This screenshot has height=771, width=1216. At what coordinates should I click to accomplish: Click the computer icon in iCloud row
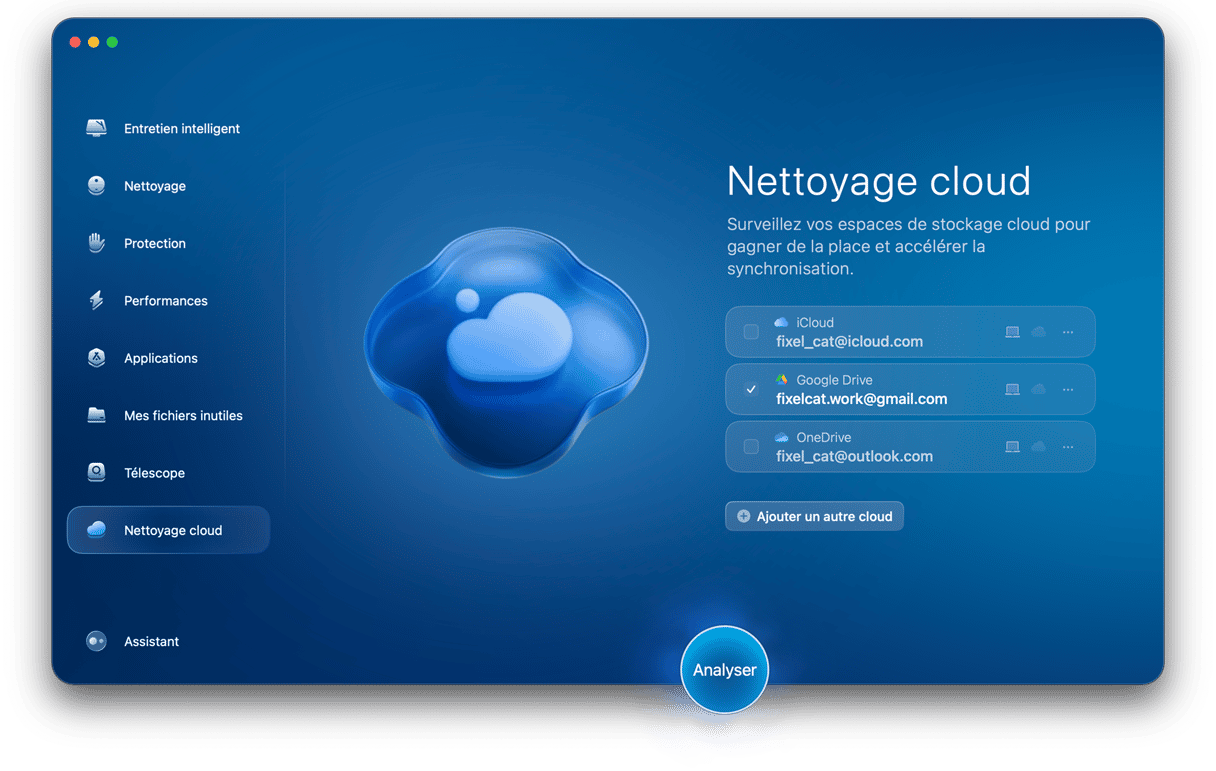click(x=1012, y=332)
